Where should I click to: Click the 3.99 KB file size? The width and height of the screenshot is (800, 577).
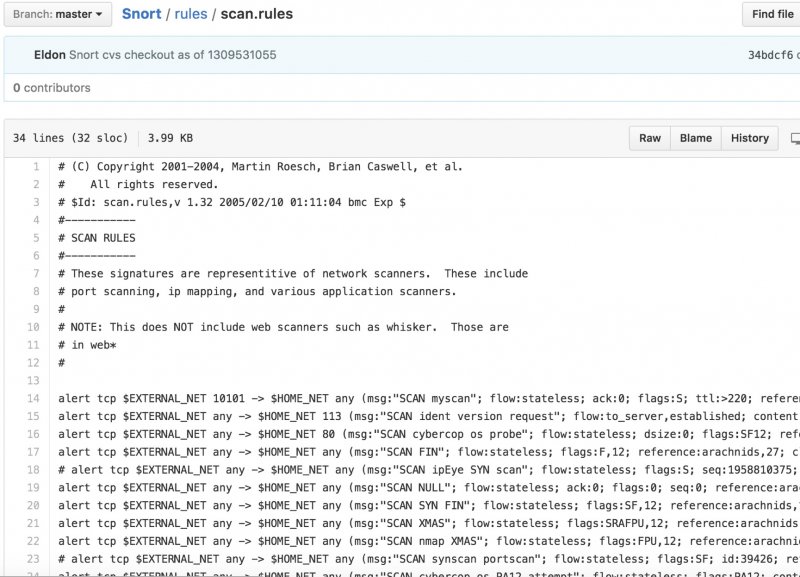tap(170, 138)
